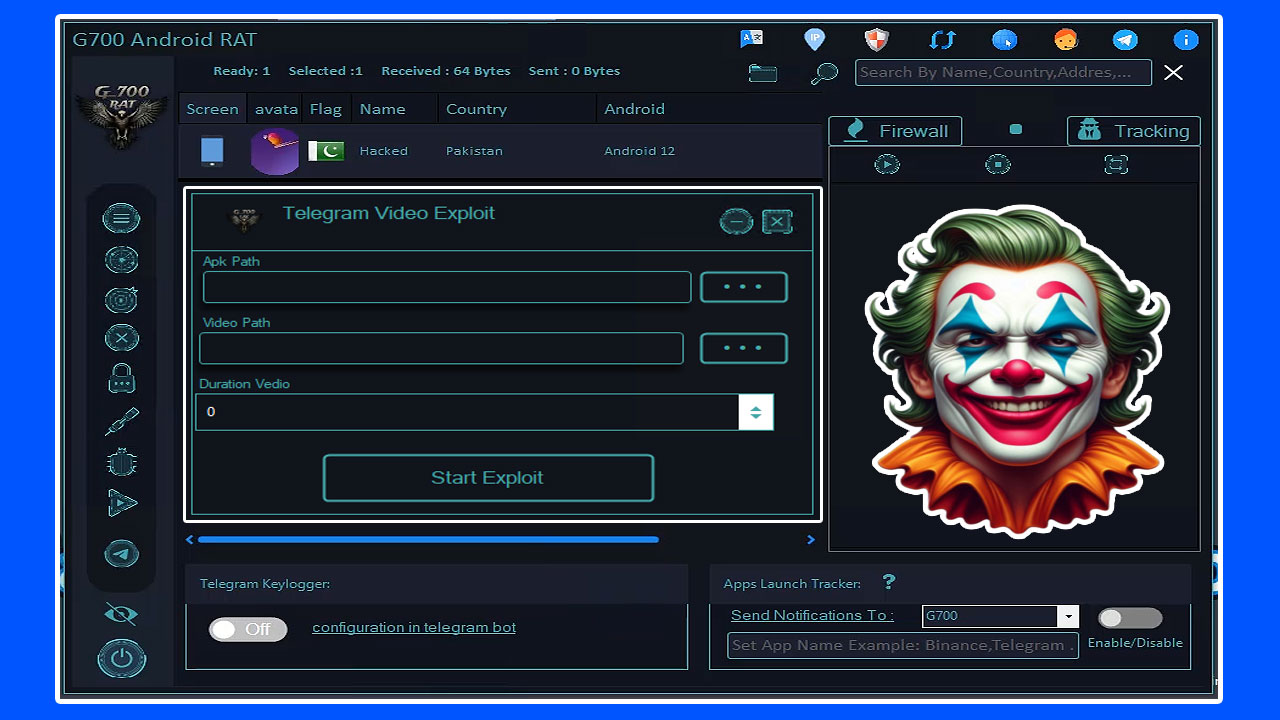Image resolution: width=1280 pixels, height=720 pixels.
Task: Open the translate language icon in top toolbar
Action: point(752,39)
